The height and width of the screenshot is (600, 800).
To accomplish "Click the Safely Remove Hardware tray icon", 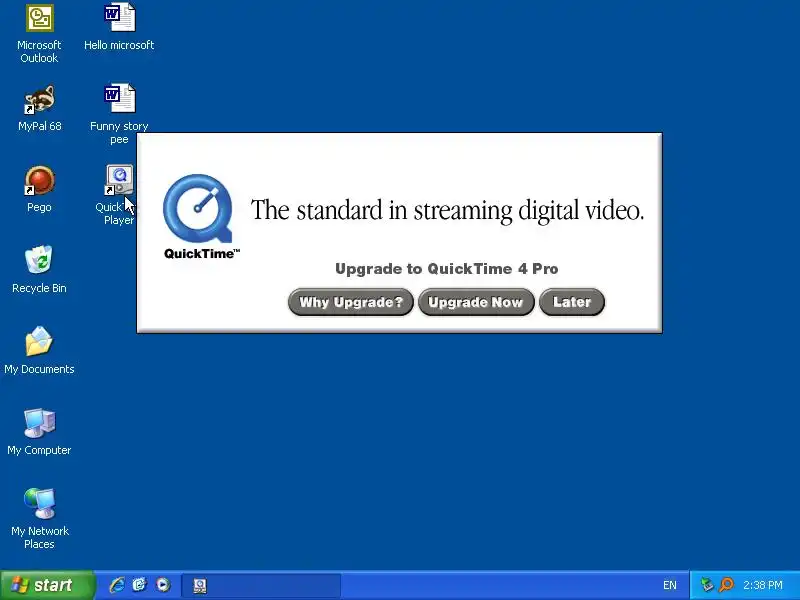I will coord(707,585).
